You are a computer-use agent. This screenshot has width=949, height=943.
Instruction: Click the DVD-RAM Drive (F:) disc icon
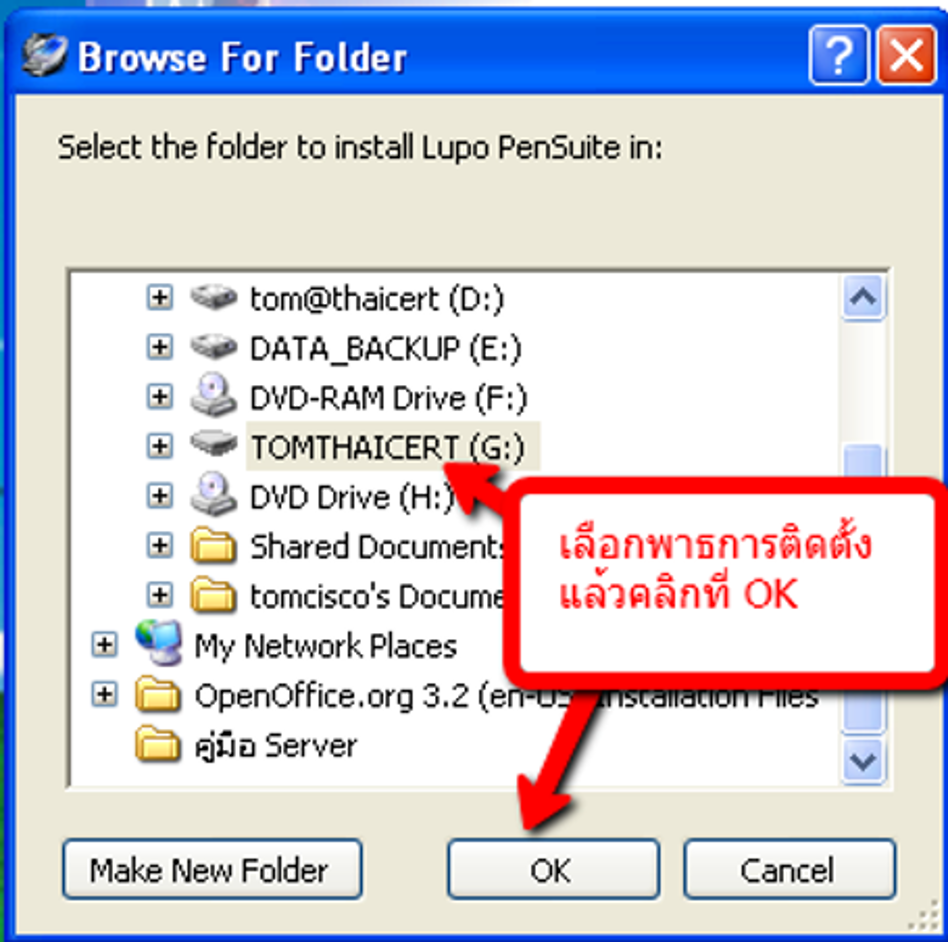pyautogui.click(x=213, y=395)
